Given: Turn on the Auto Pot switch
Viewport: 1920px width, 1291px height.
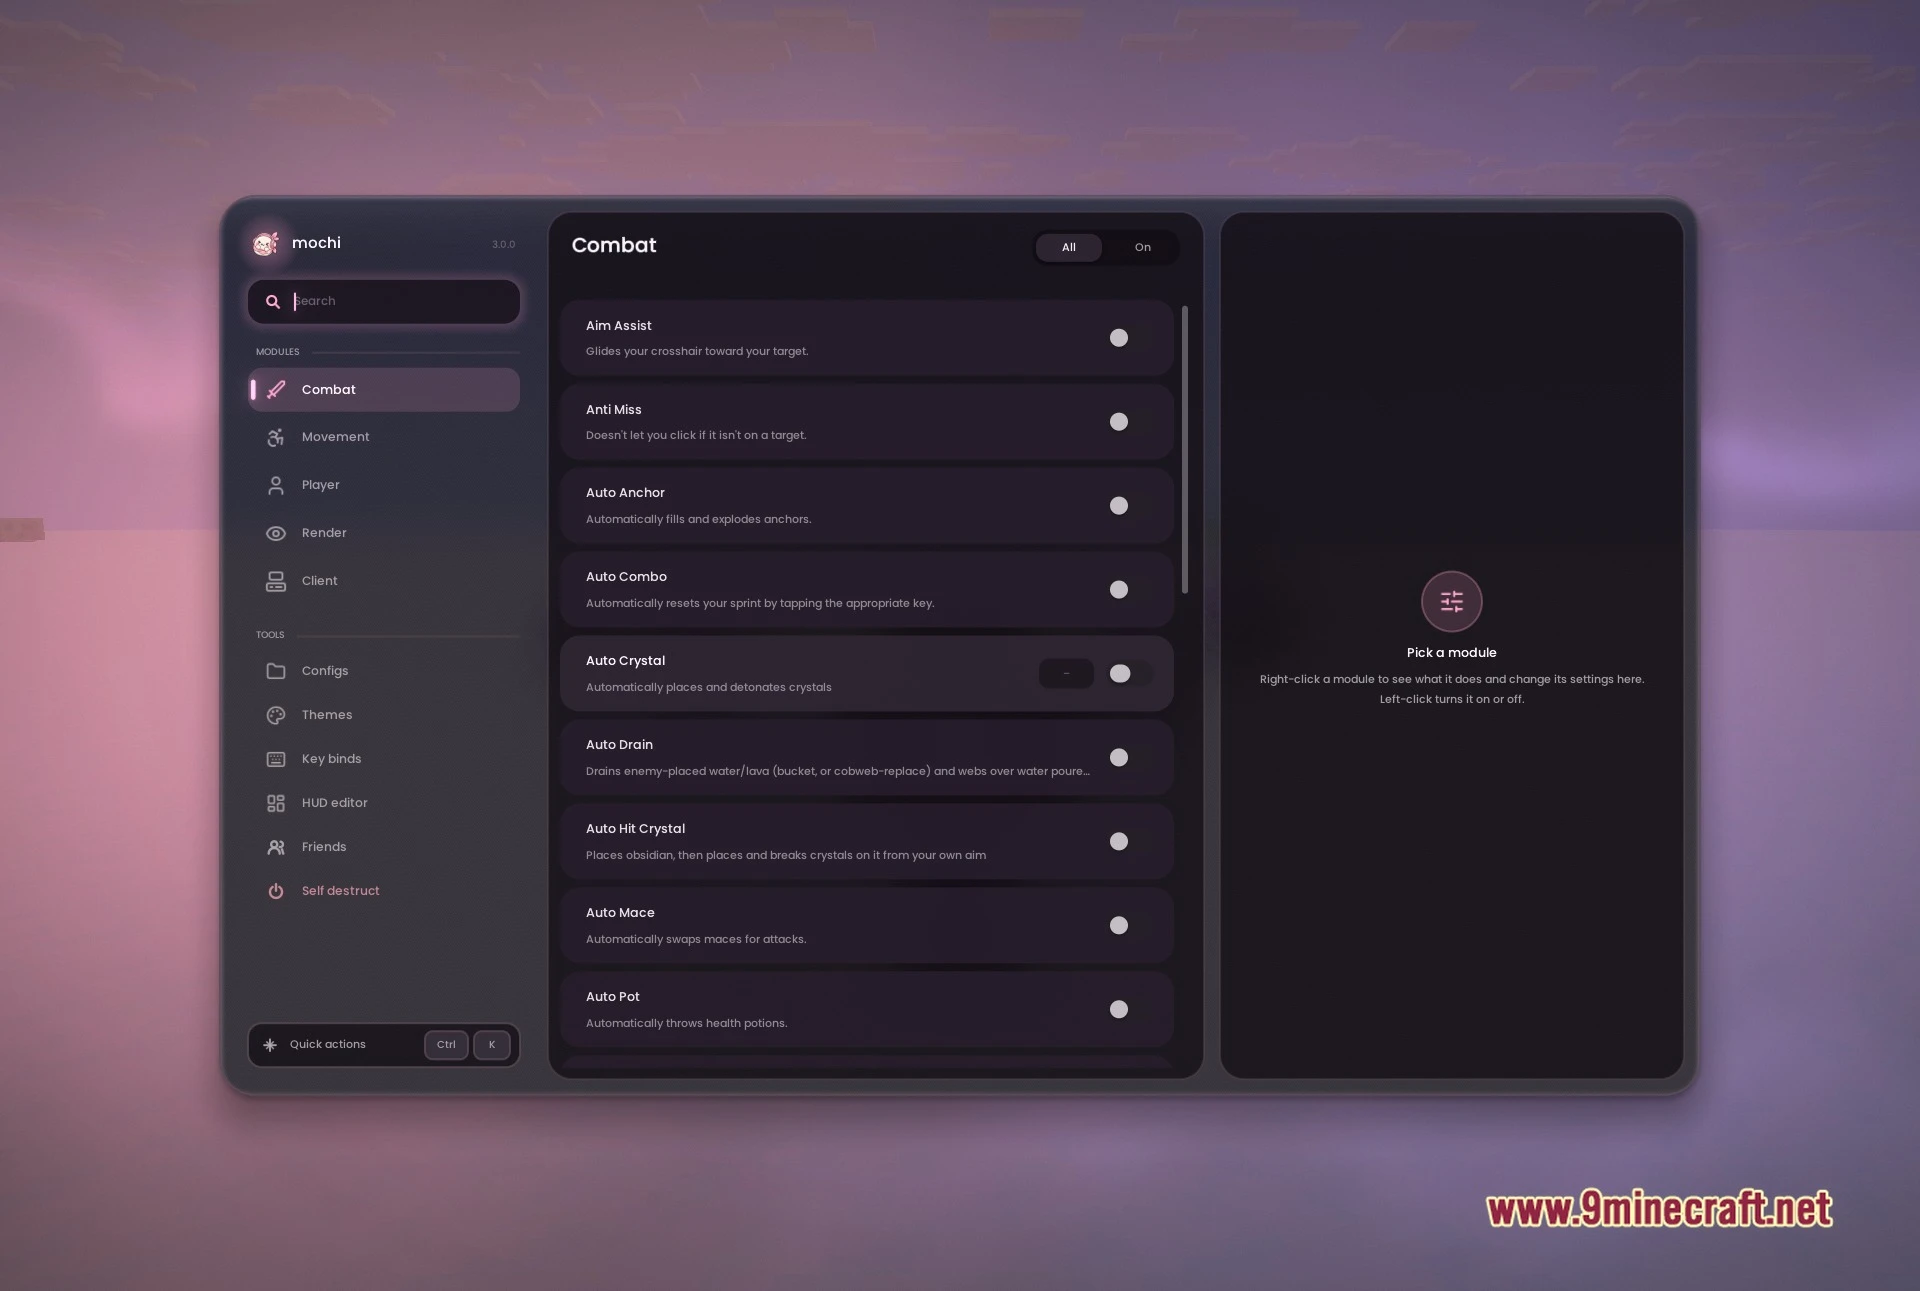Looking at the screenshot, I should (1129, 1010).
